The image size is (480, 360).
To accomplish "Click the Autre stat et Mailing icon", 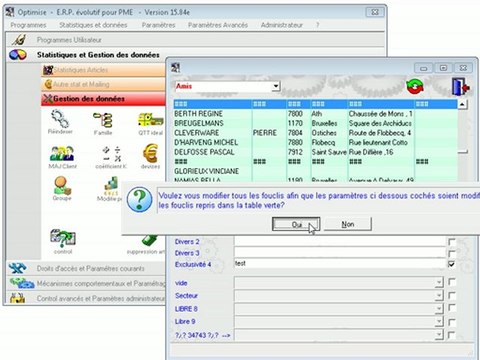I will click(48, 84).
